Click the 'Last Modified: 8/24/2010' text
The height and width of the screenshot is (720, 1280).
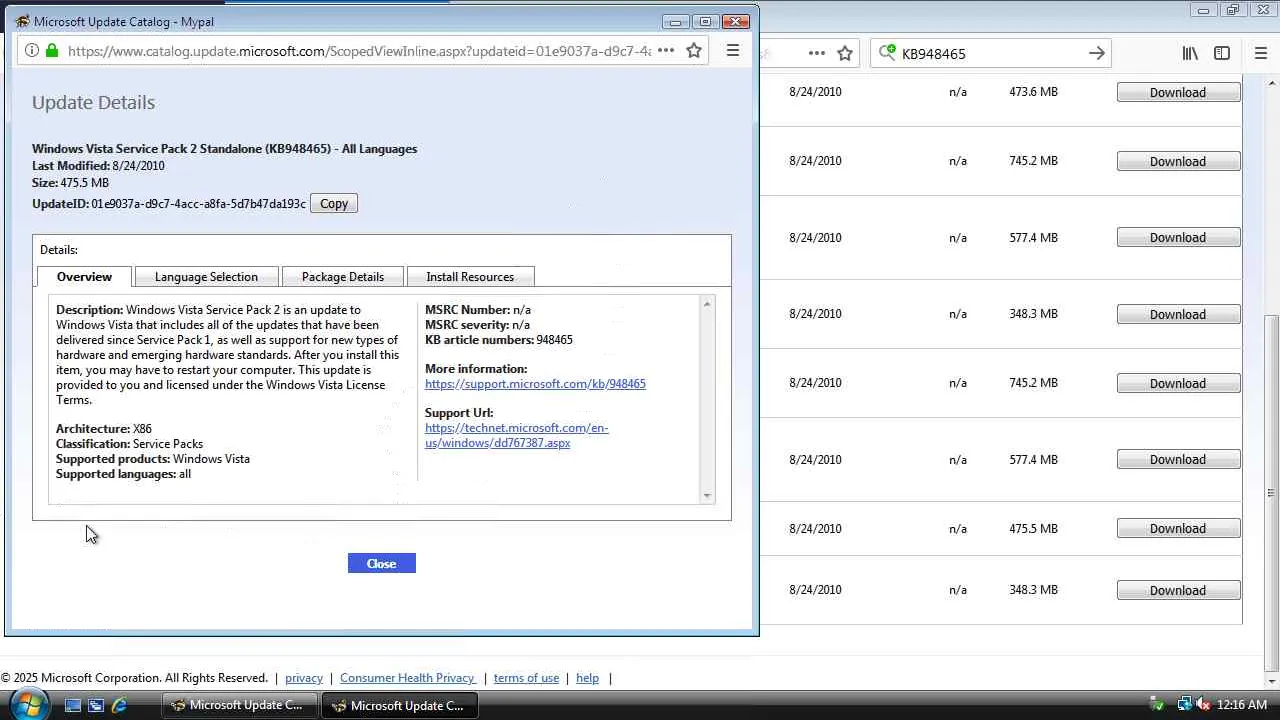[x=98, y=166]
